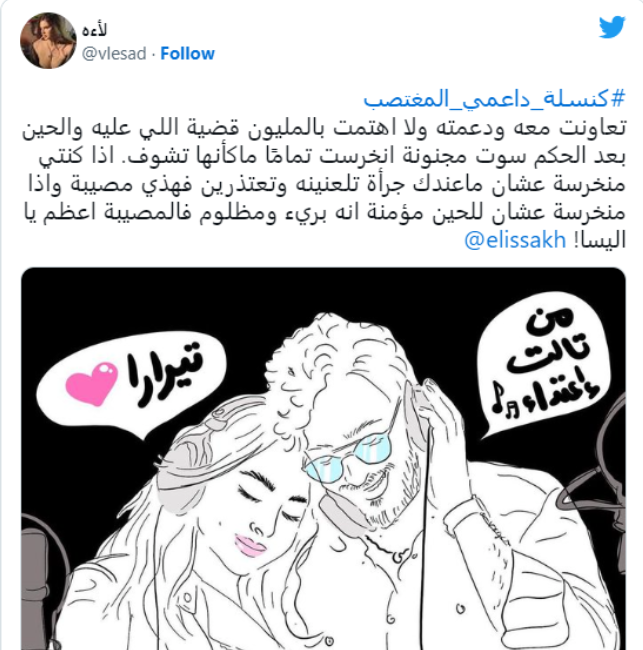
Task: Click the music notes in right bubble
Action: tap(504, 400)
